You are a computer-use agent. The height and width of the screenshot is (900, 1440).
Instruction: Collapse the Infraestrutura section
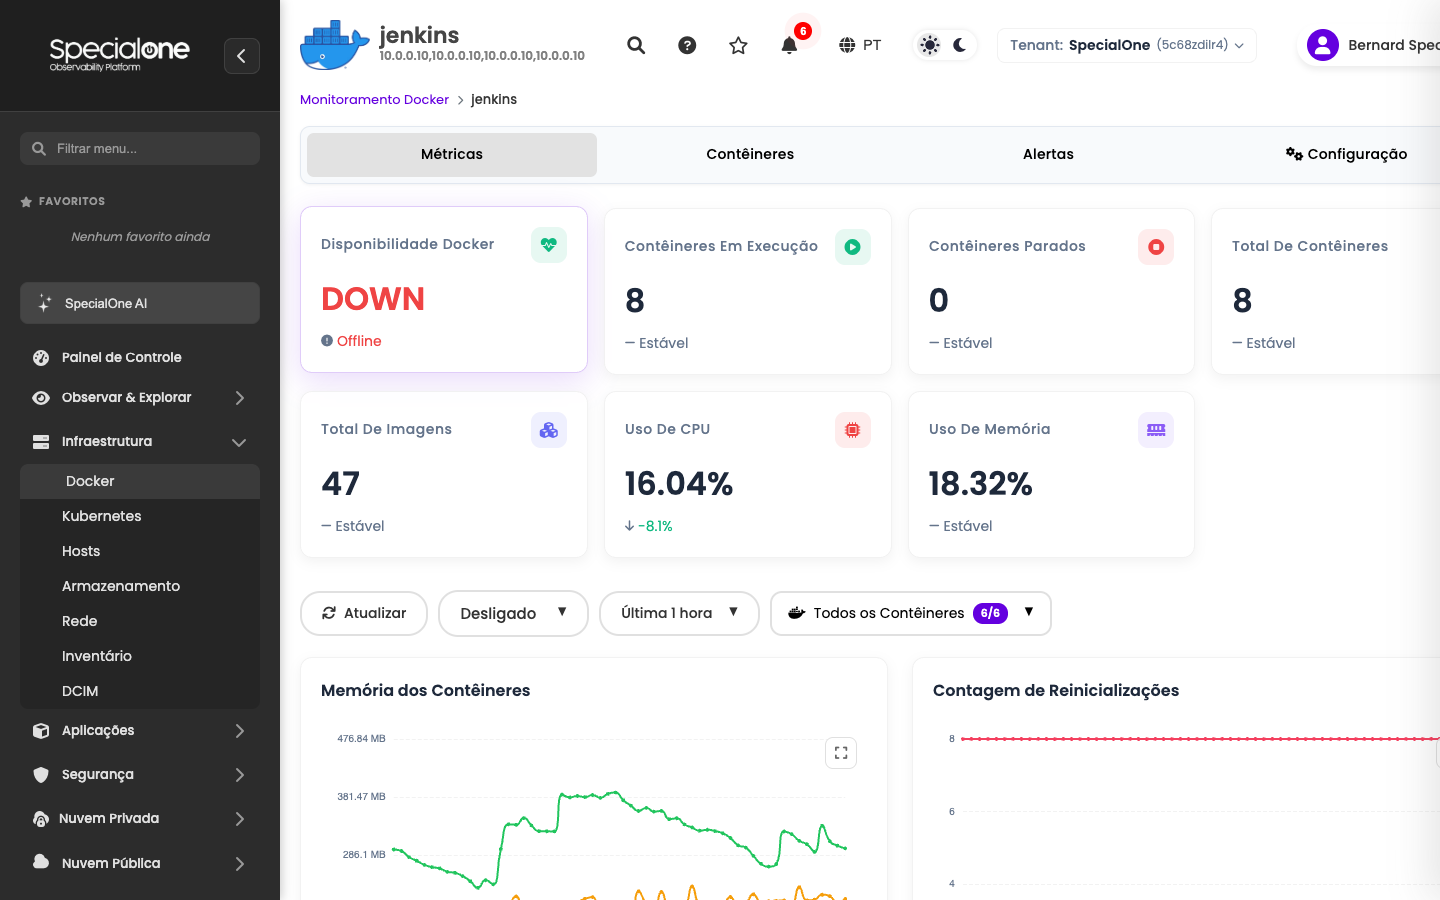pyautogui.click(x=140, y=442)
